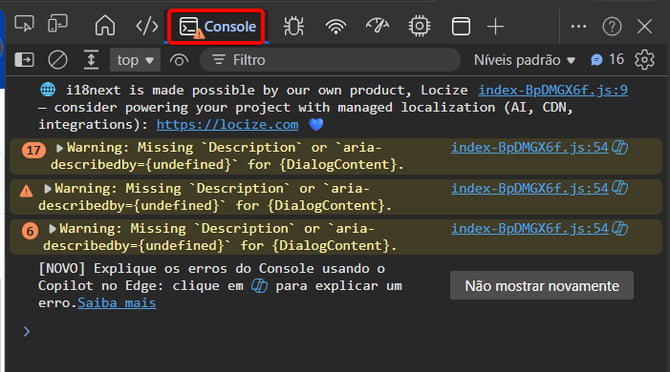Toggle device emulation mode
The width and height of the screenshot is (670, 372).
click(58, 24)
